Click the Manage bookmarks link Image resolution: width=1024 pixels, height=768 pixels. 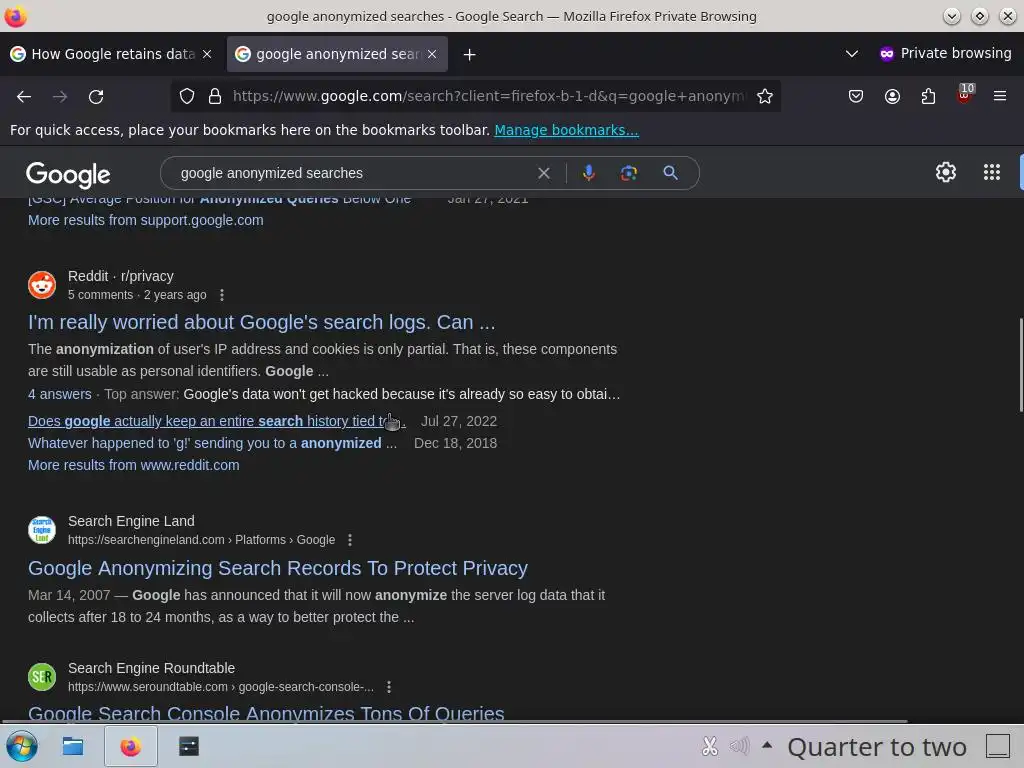click(566, 130)
